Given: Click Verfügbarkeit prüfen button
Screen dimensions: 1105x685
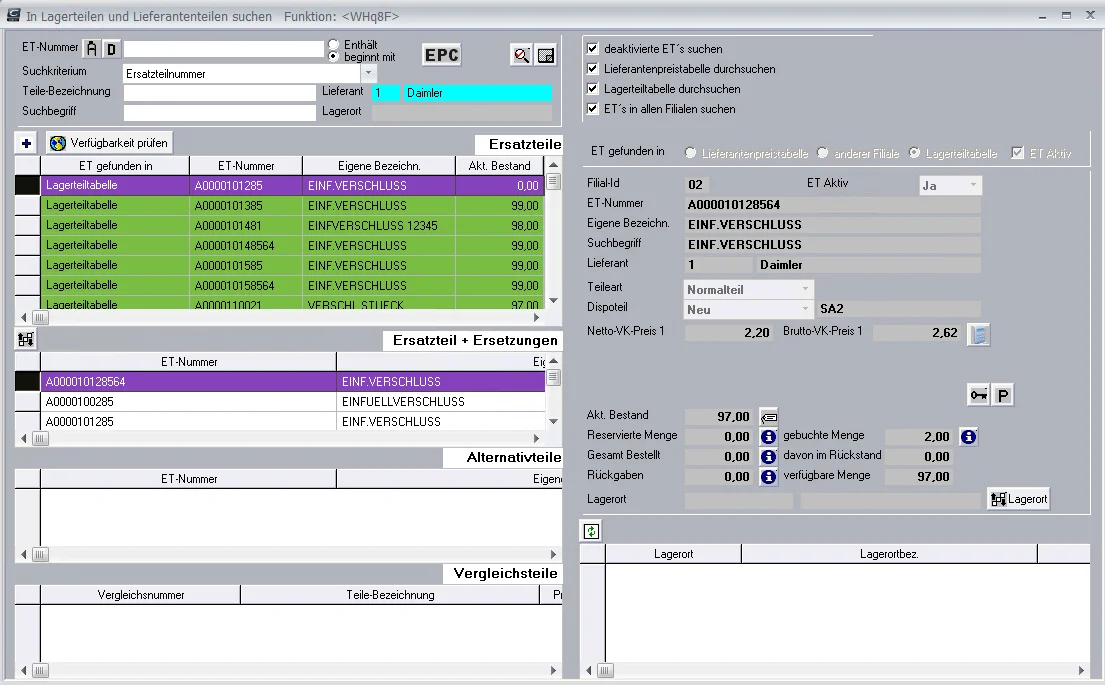Looking at the screenshot, I should coord(109,143).
